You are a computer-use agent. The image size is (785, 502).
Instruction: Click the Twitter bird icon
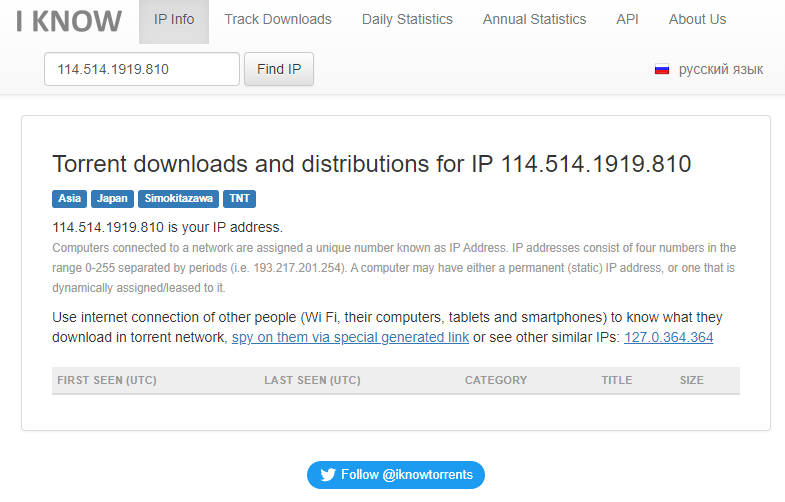tap(328, 474)
